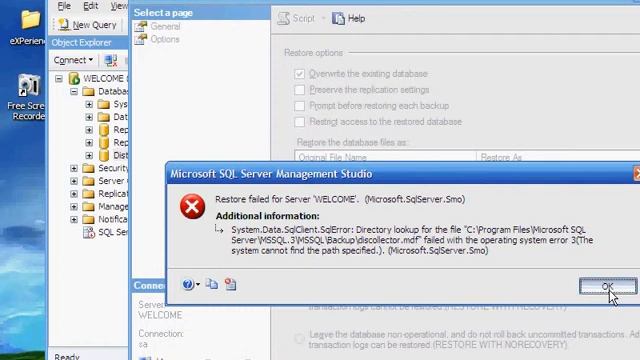
Task: Click the Script toolbar button
Action: 296,18
